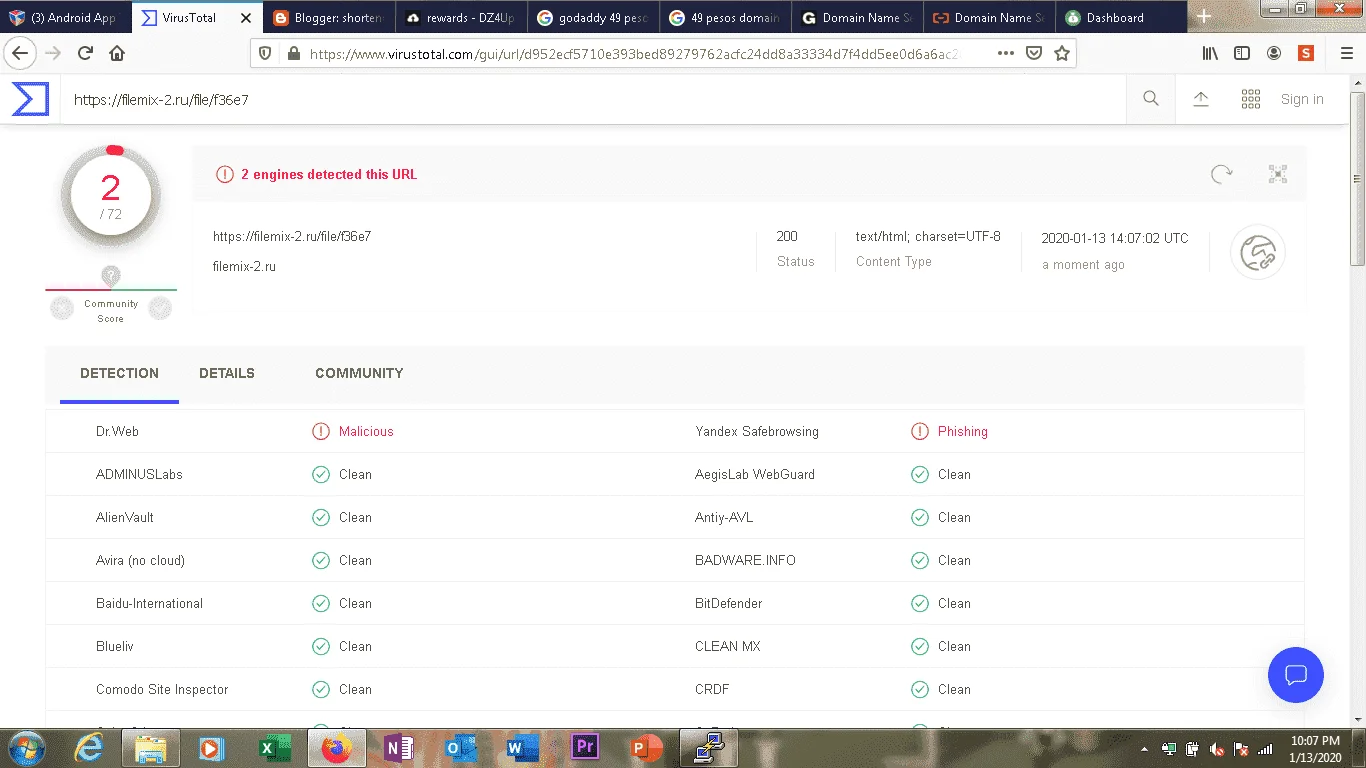Click the Yandex Safebrowsing engine name
The image size is (1366, 768).
(x=757, y=432)
